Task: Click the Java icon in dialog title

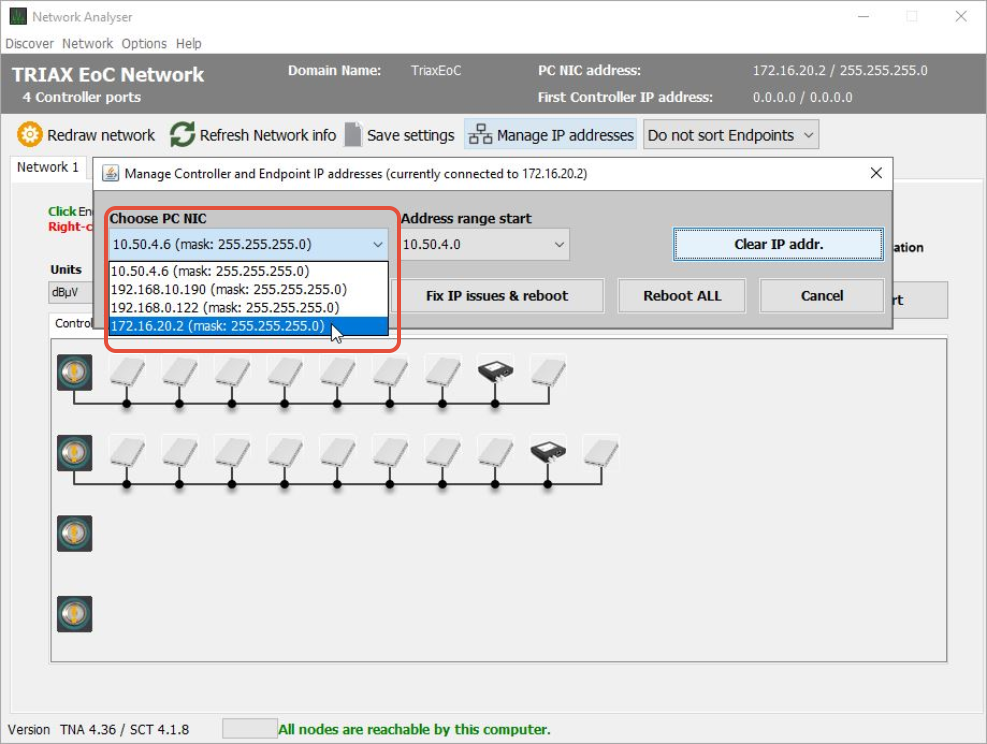Action: (x=110, y=173)
